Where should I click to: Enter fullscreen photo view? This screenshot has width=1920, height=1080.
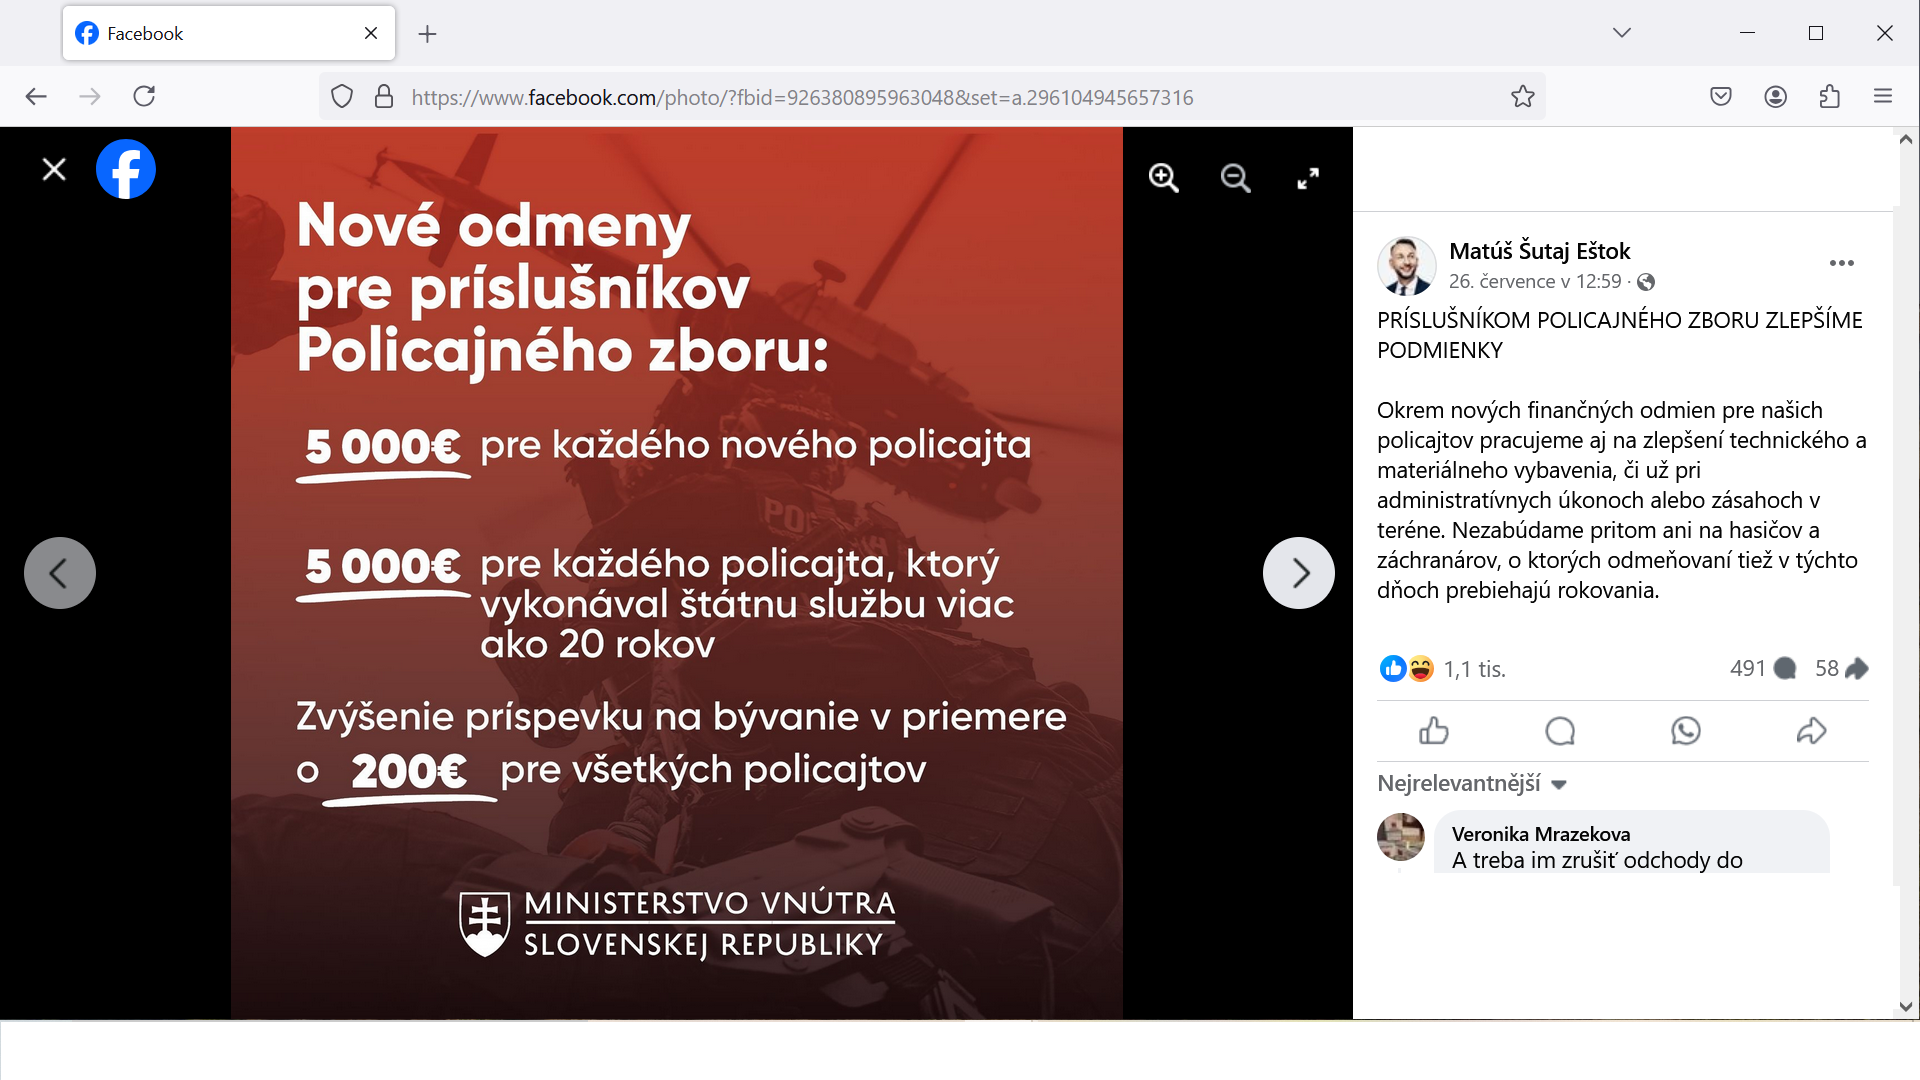click(x=1307, y=178)
